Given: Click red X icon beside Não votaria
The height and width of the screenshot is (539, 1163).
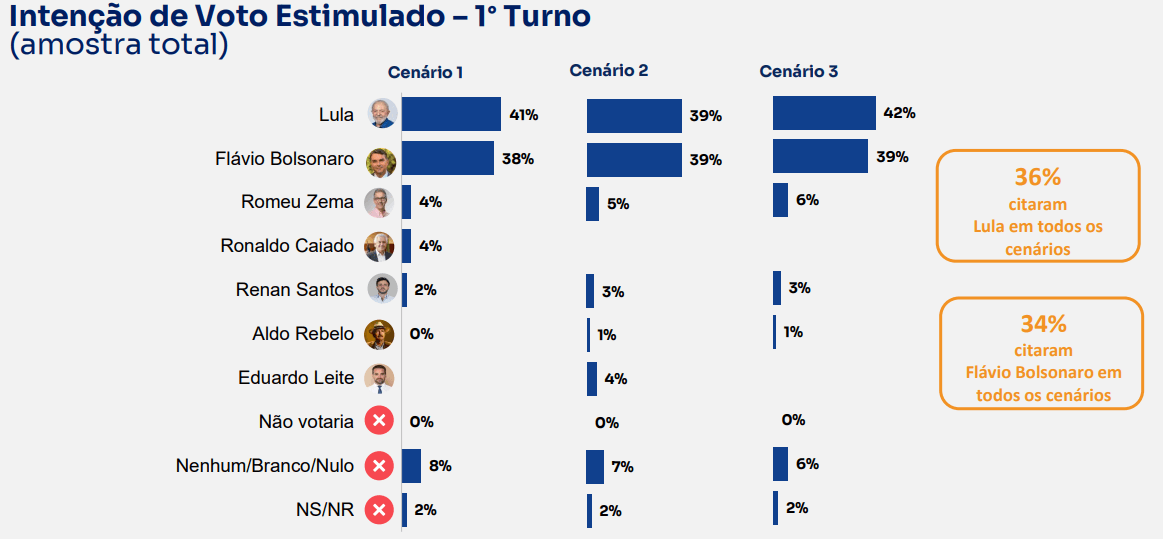Looking at the screenshot, I should (x=378, y=421).
